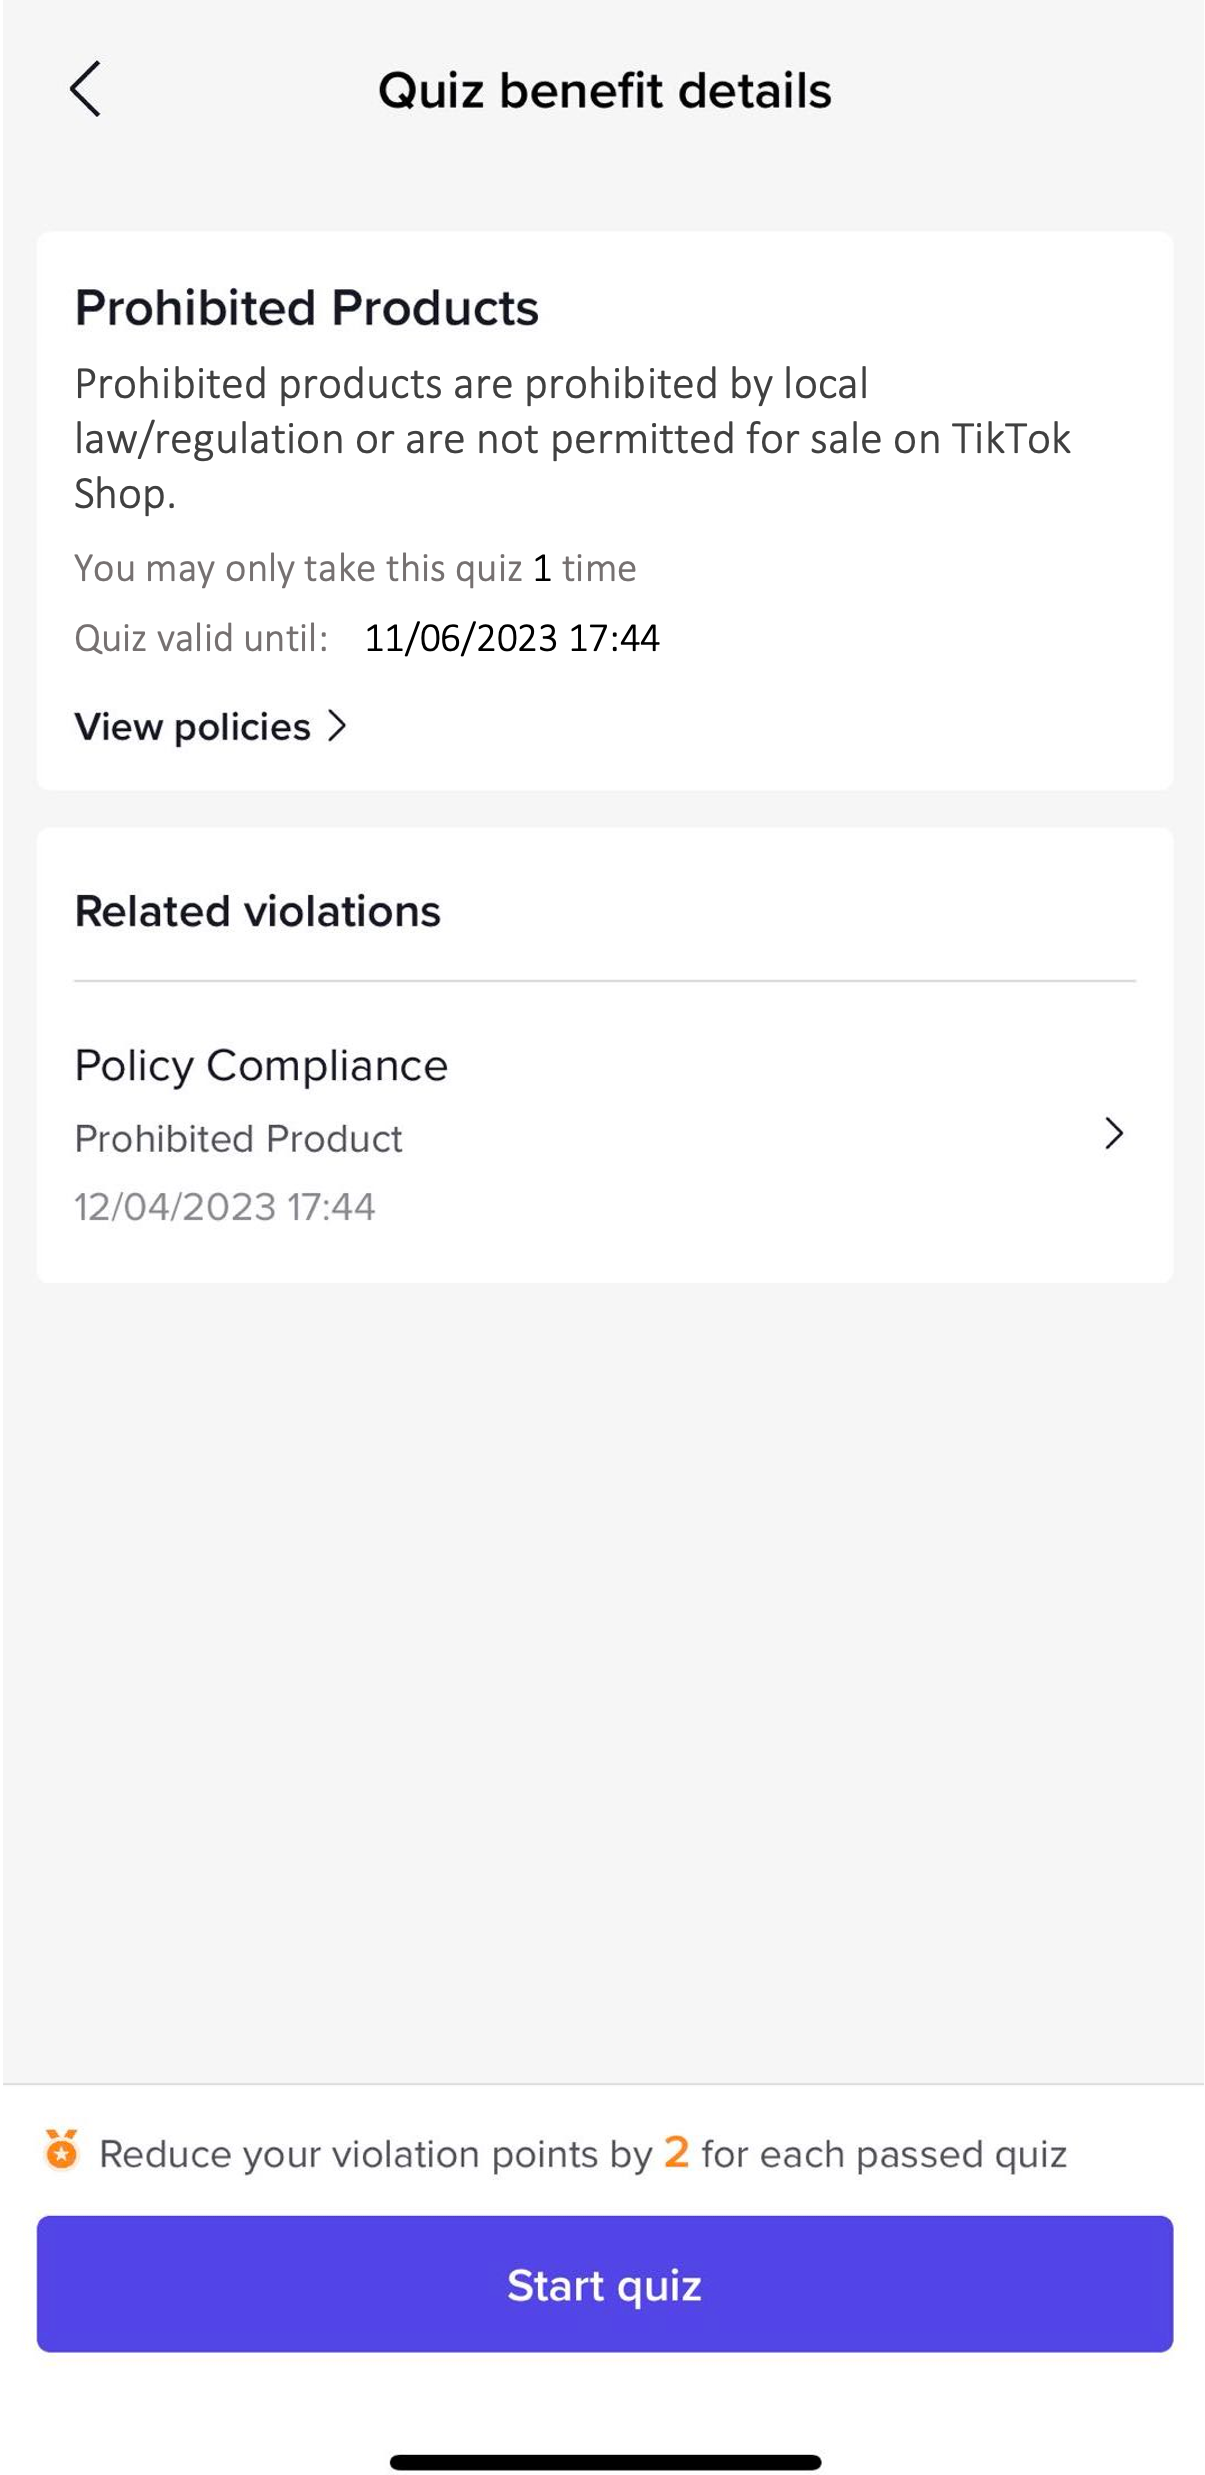Click the one-time quiz limit notice
Screen dimensions: 1205x2475
click(x=355, y=569)
